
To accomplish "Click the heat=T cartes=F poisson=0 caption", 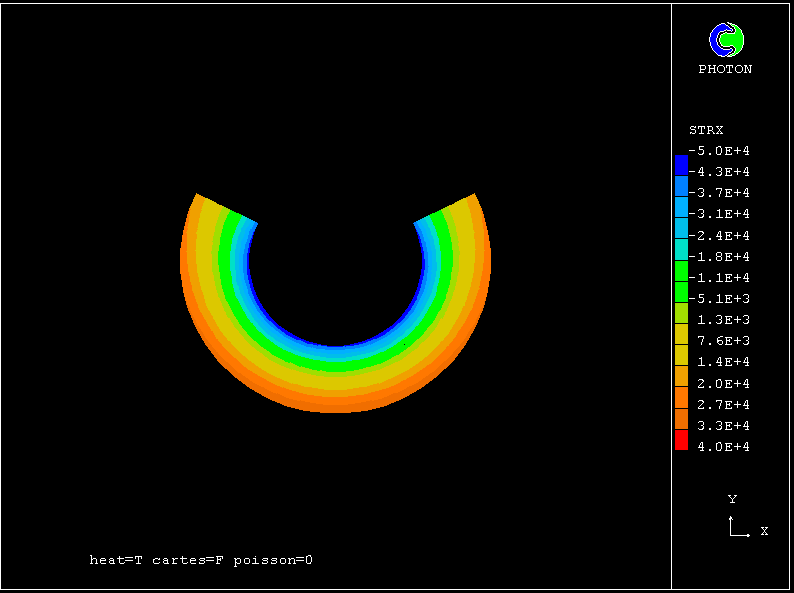I will click(x=201, y=560).
